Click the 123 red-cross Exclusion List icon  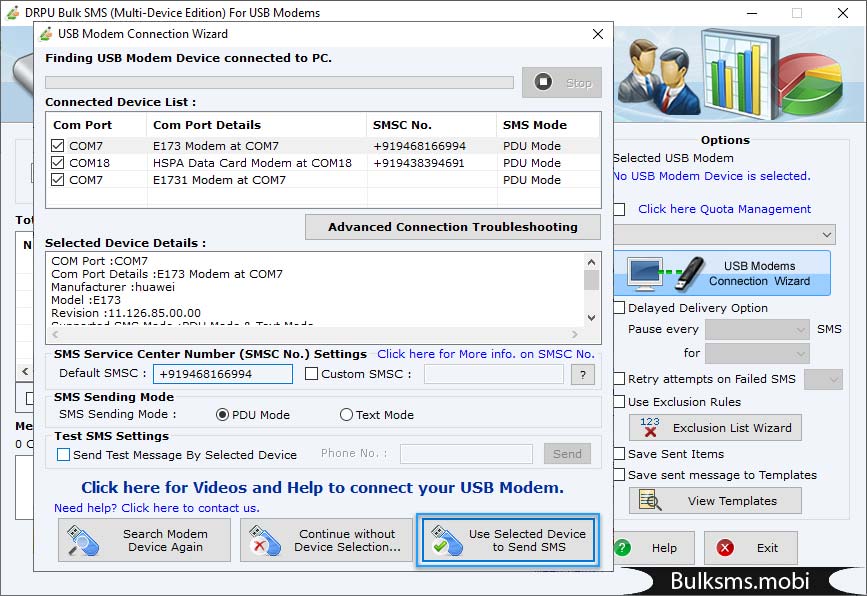pos(650,427)
